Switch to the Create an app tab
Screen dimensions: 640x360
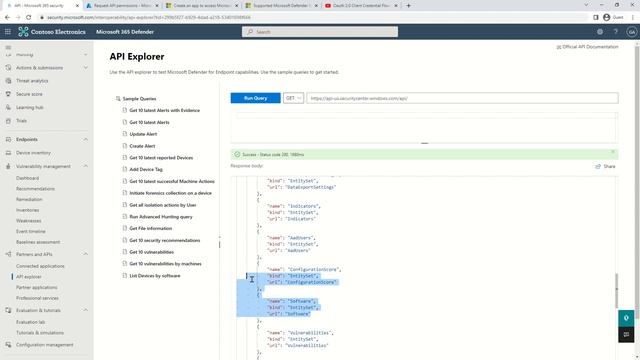click(x=202, y=6)
